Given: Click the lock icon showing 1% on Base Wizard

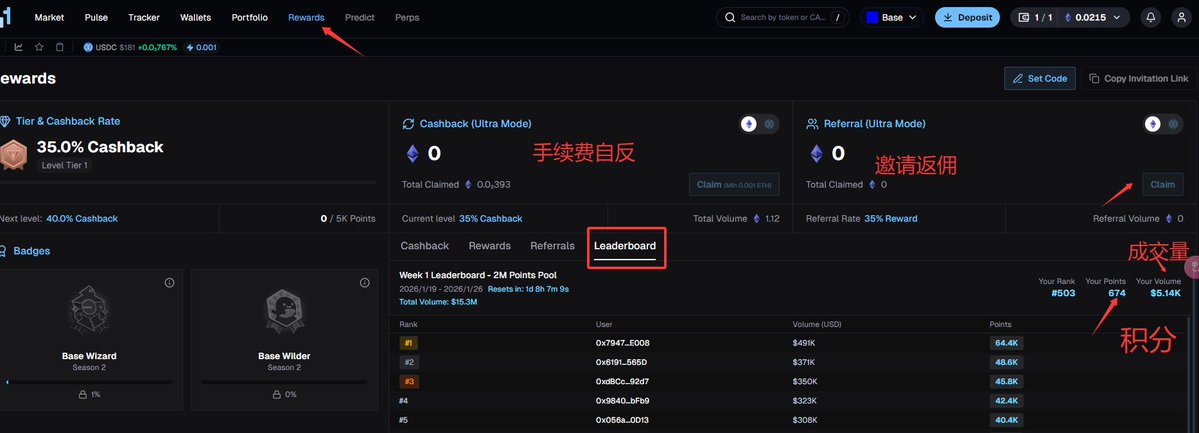Looking at the screenshot, I should click(83, 395).
